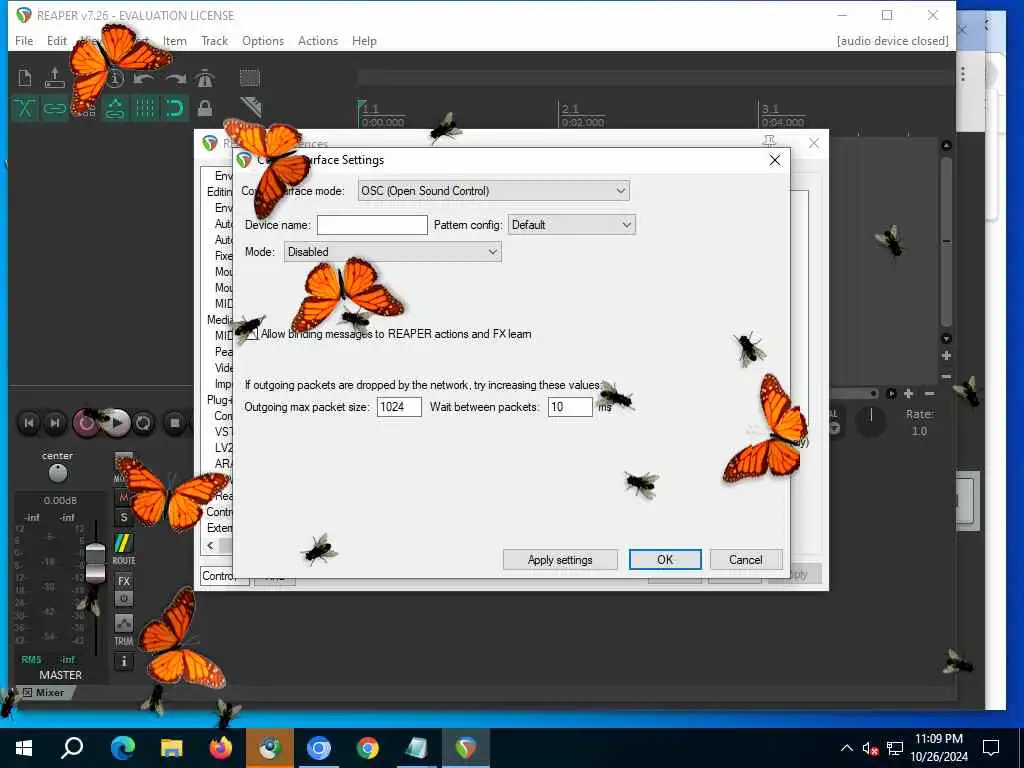Open the Edit menu
This screenshot has width=1024, height=768.
click(x=57, y=40)
